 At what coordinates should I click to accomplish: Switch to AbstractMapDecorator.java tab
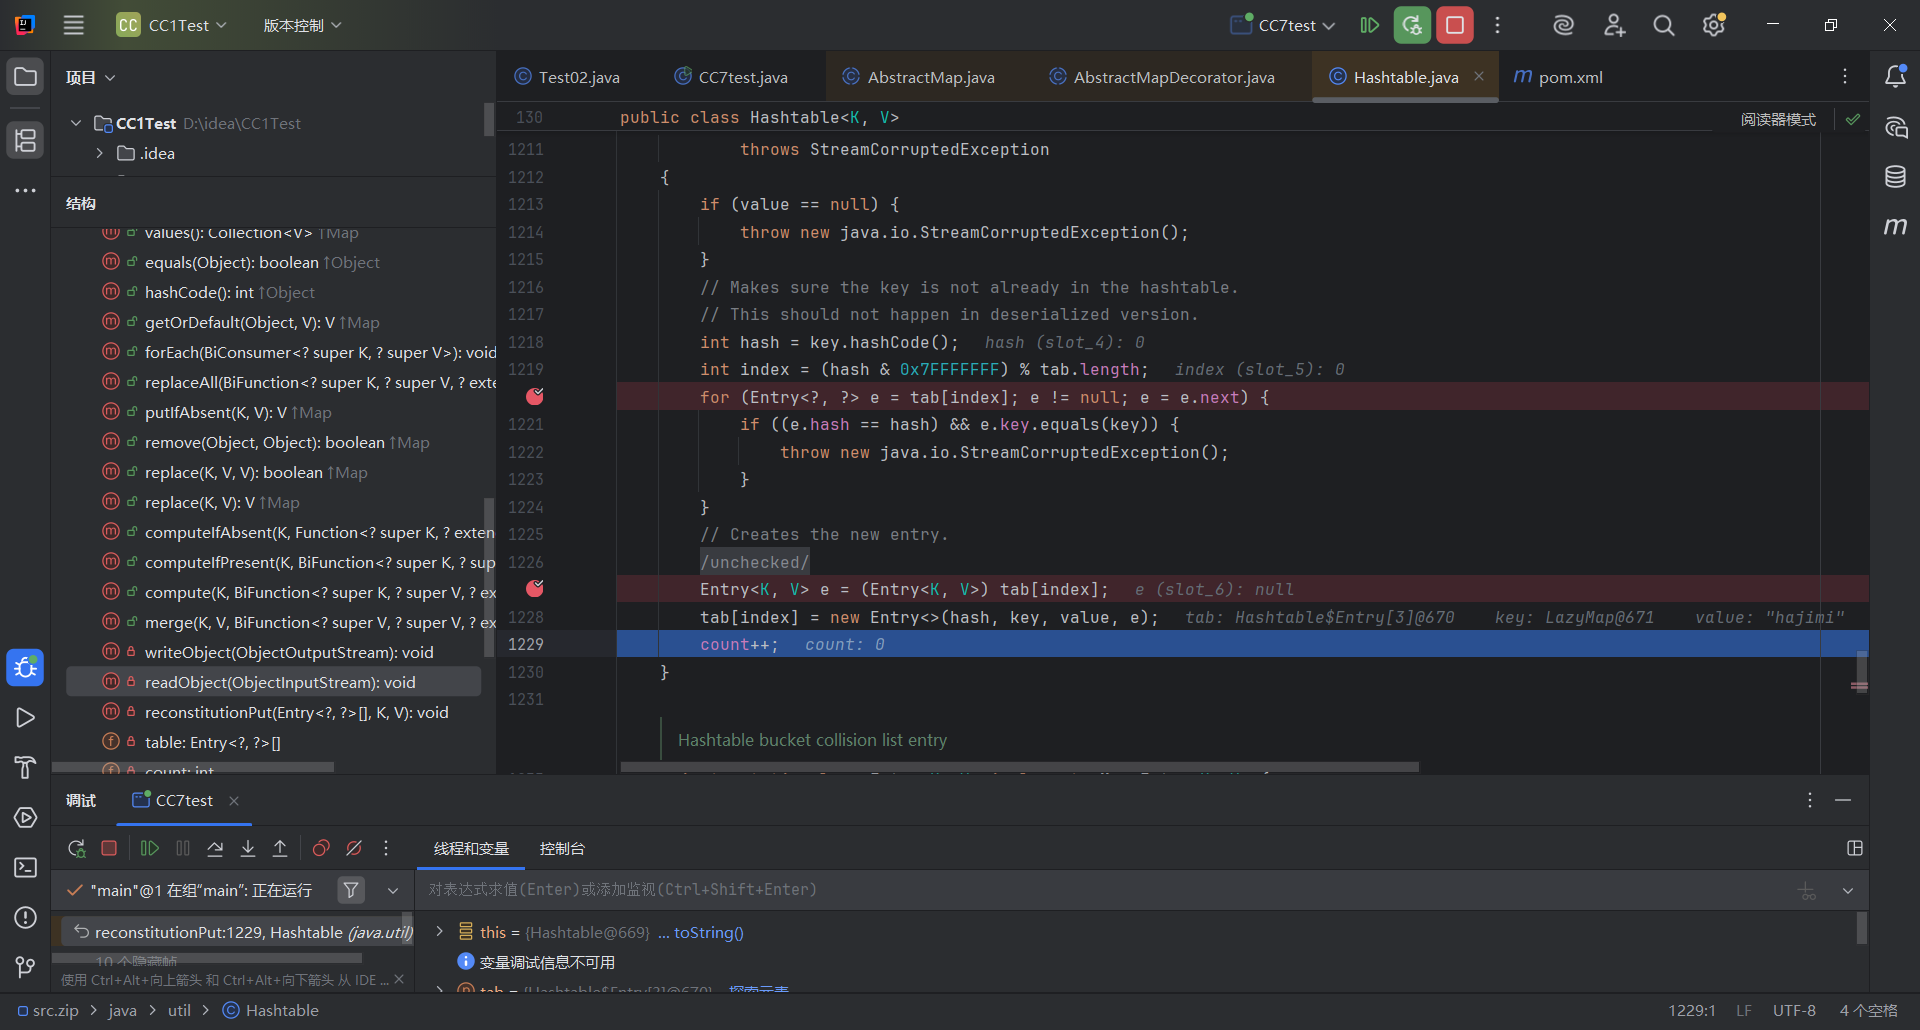pyautogui.click(x=1162, y=77)
